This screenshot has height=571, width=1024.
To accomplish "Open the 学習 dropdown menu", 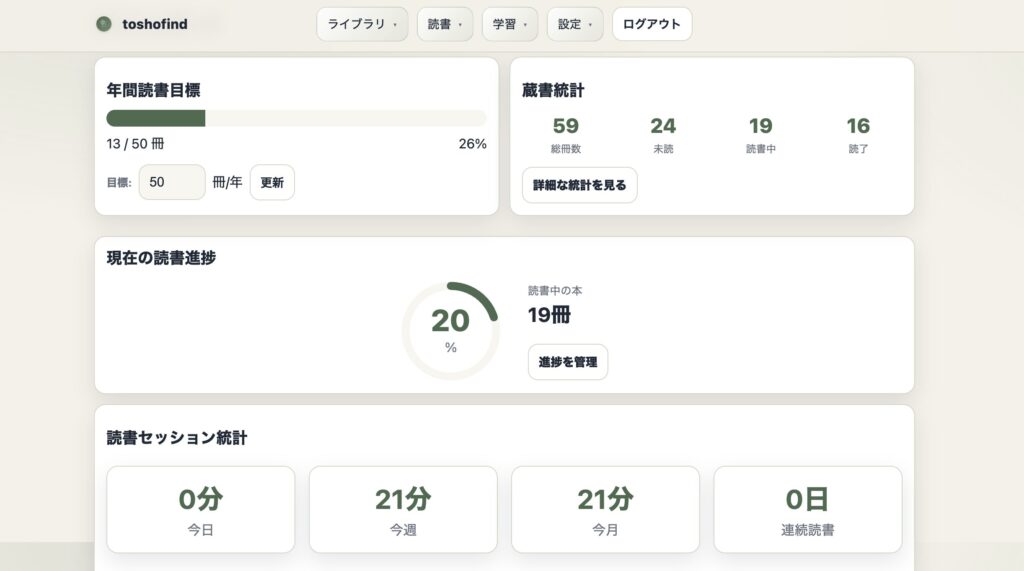I will 510,24.
